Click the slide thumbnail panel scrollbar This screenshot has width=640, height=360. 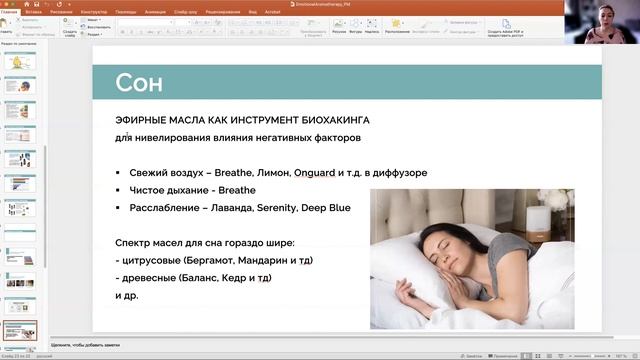click(45, 207)
